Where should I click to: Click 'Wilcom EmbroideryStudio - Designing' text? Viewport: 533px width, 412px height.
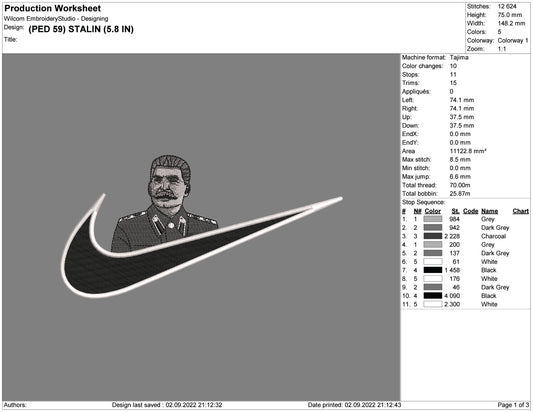(56, 19)
